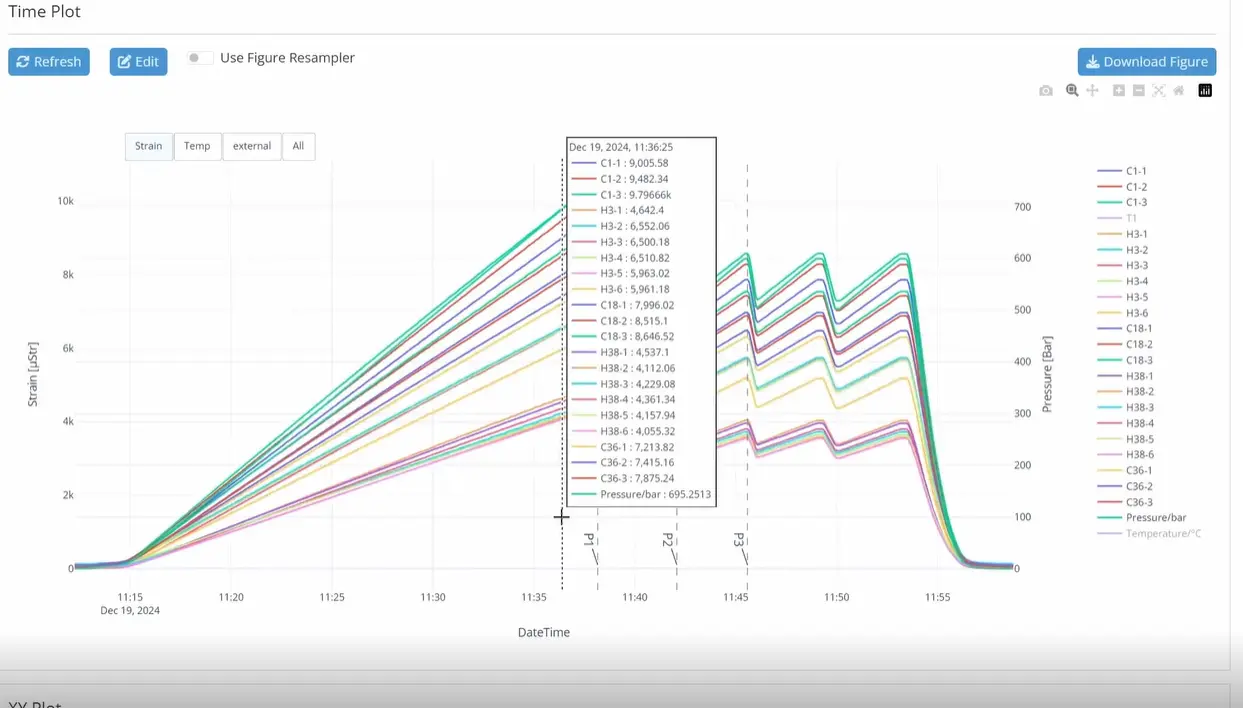Reset axes with the home icon
1243x708 pixels.
point(1179,91)
